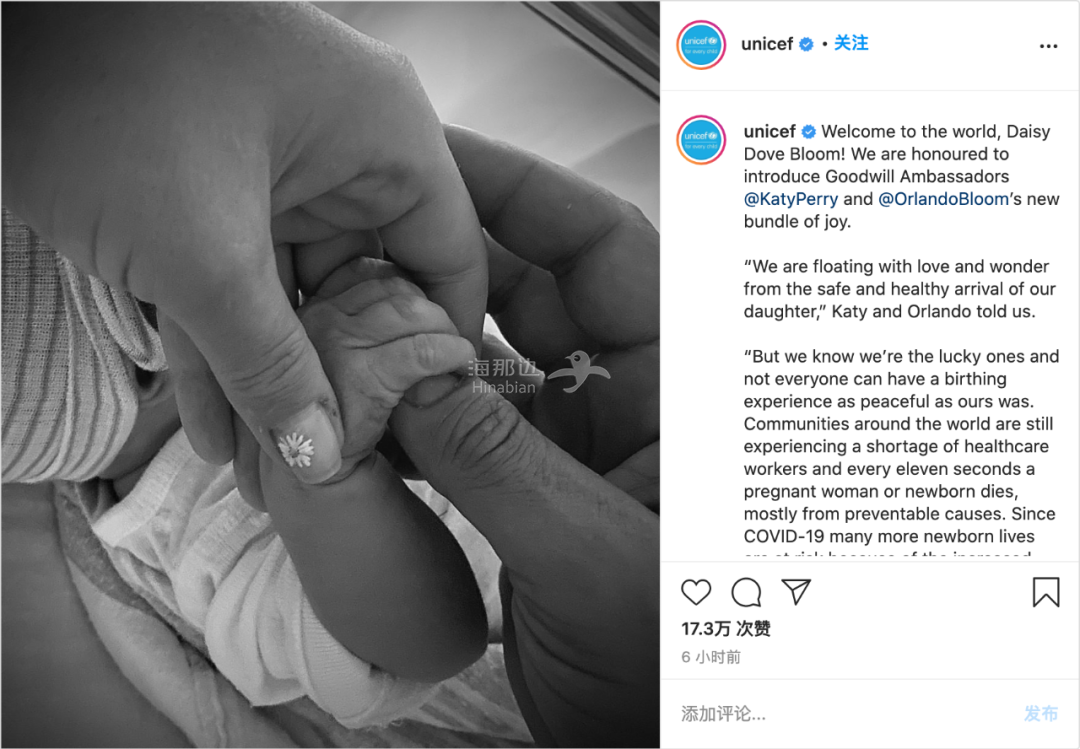Image resolution: width=1080 pixels, height=749 pixels.
Task: Click the 6 小时前 timestamp
Action: (x=711, y=657)
